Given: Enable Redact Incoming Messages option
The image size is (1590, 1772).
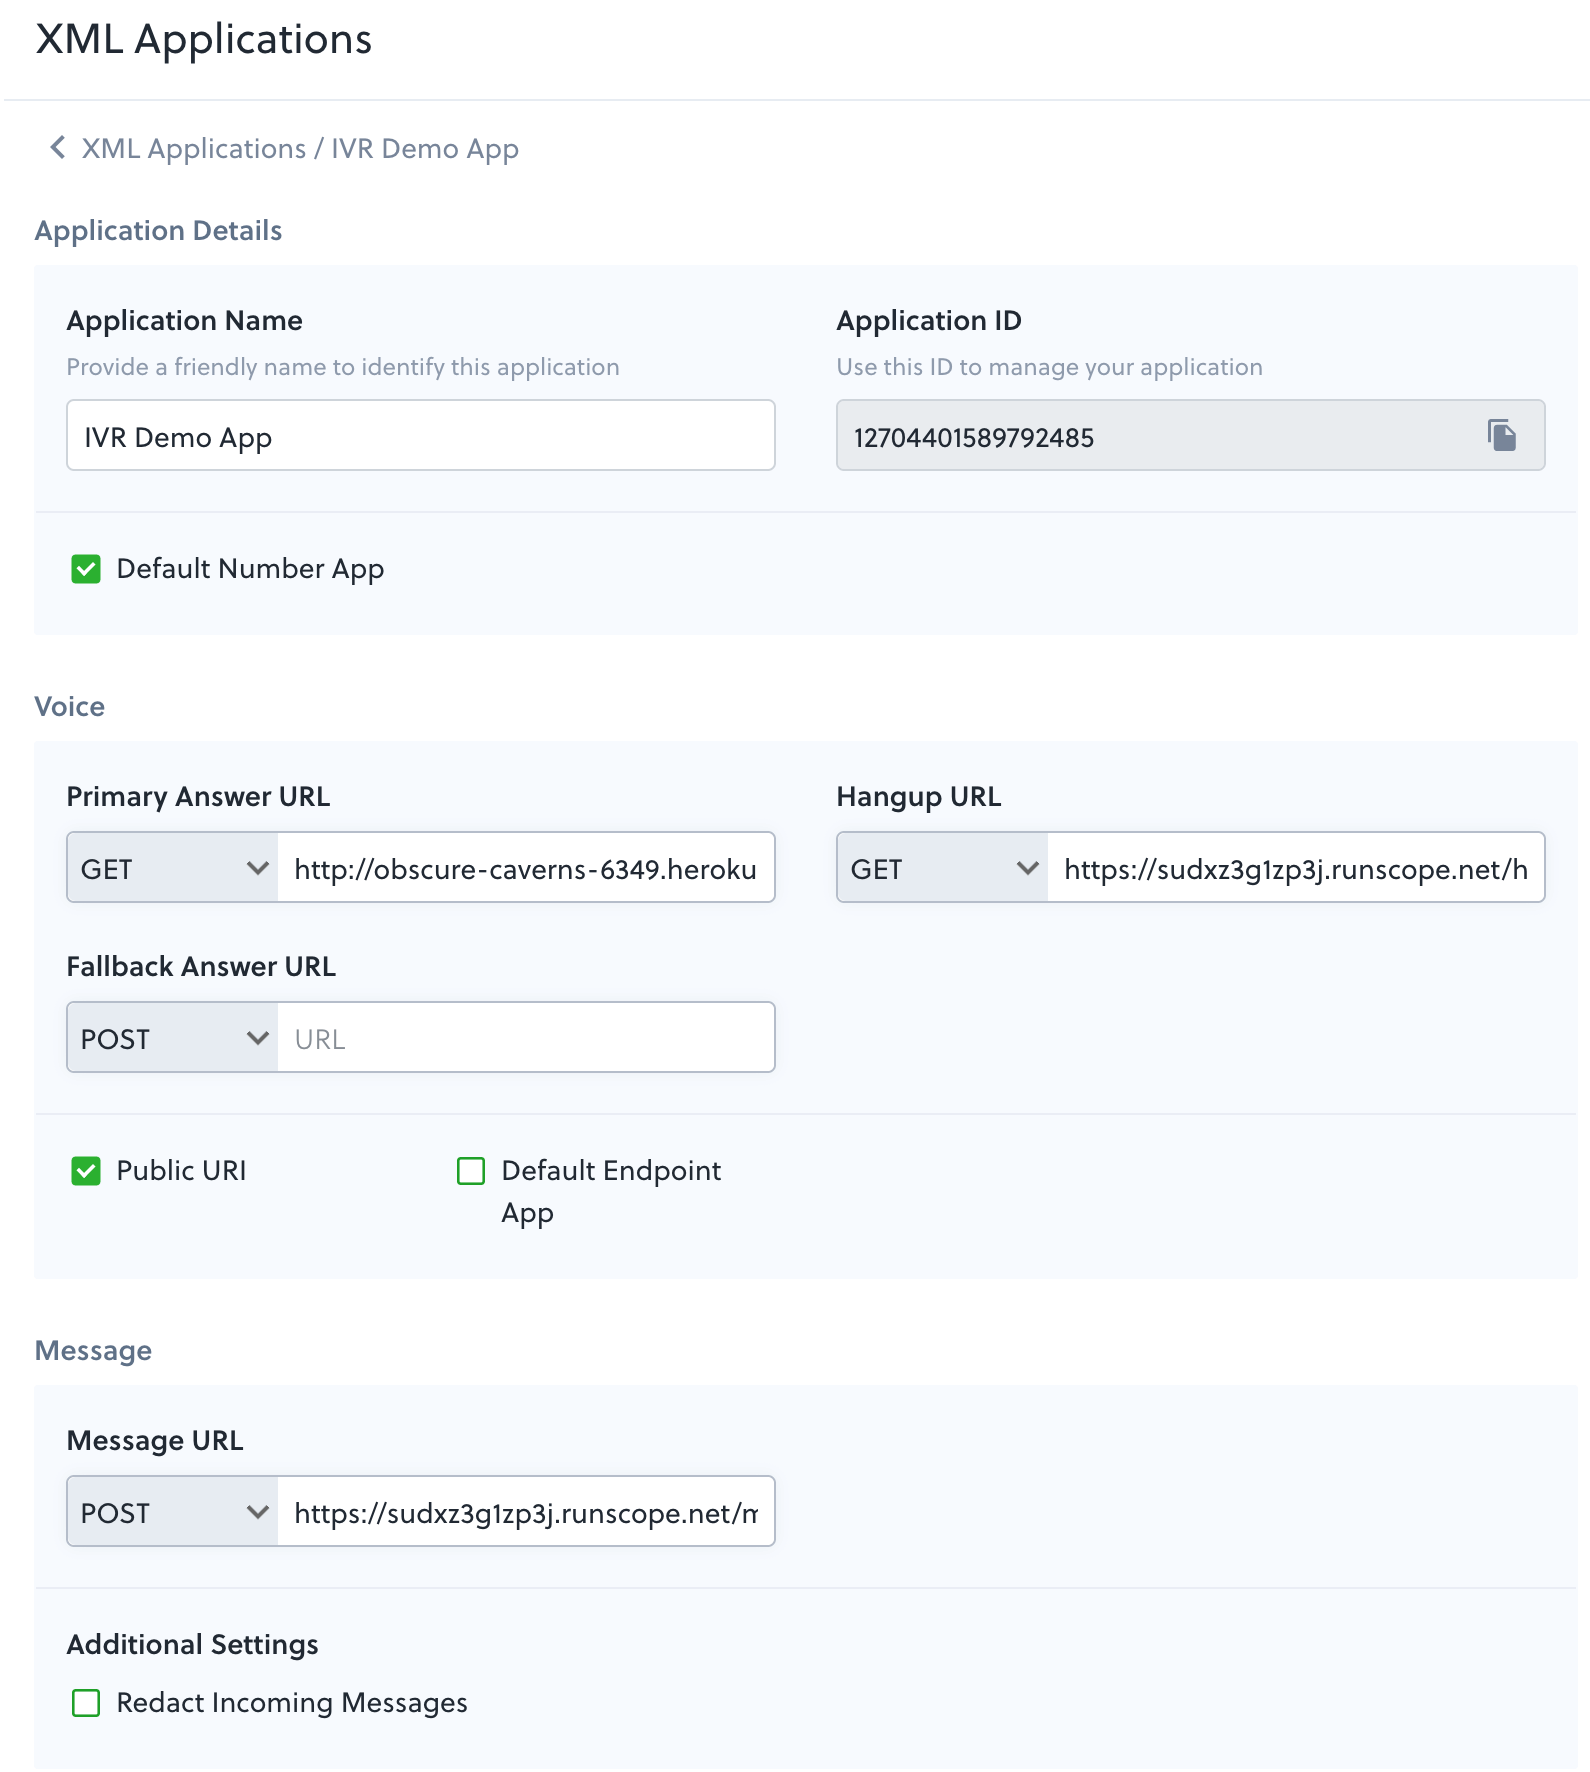Looking at the screenshot, I should [86, 1703].
